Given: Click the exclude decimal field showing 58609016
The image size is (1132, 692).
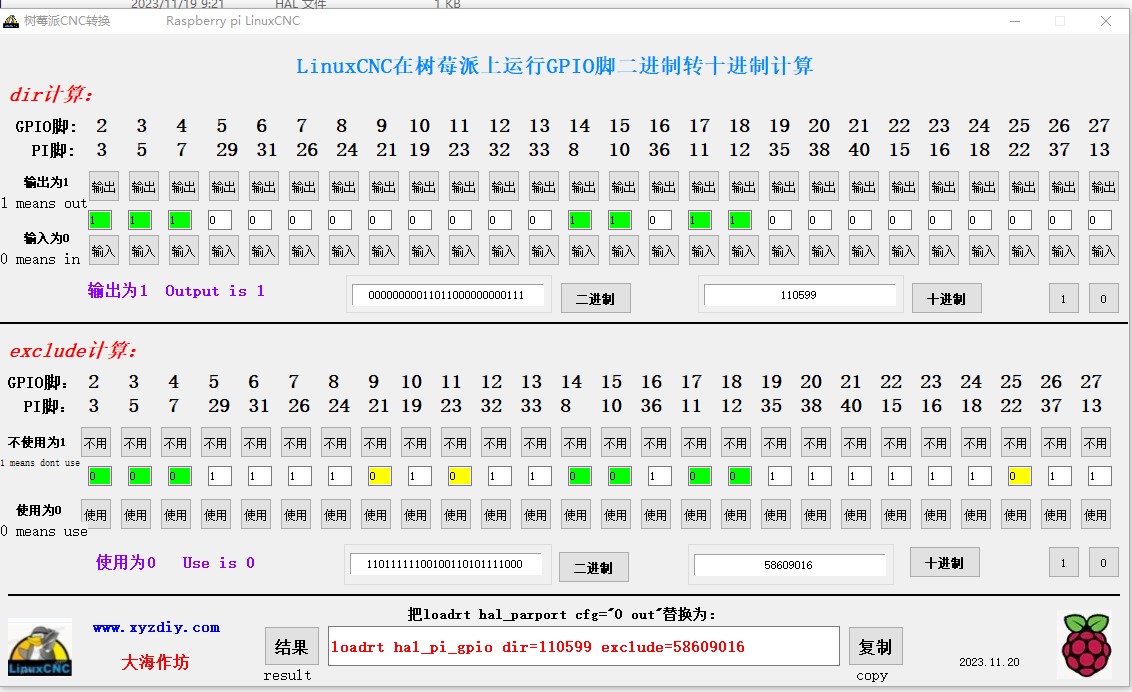Looking at the screenshot, I should tap(789, 565).
